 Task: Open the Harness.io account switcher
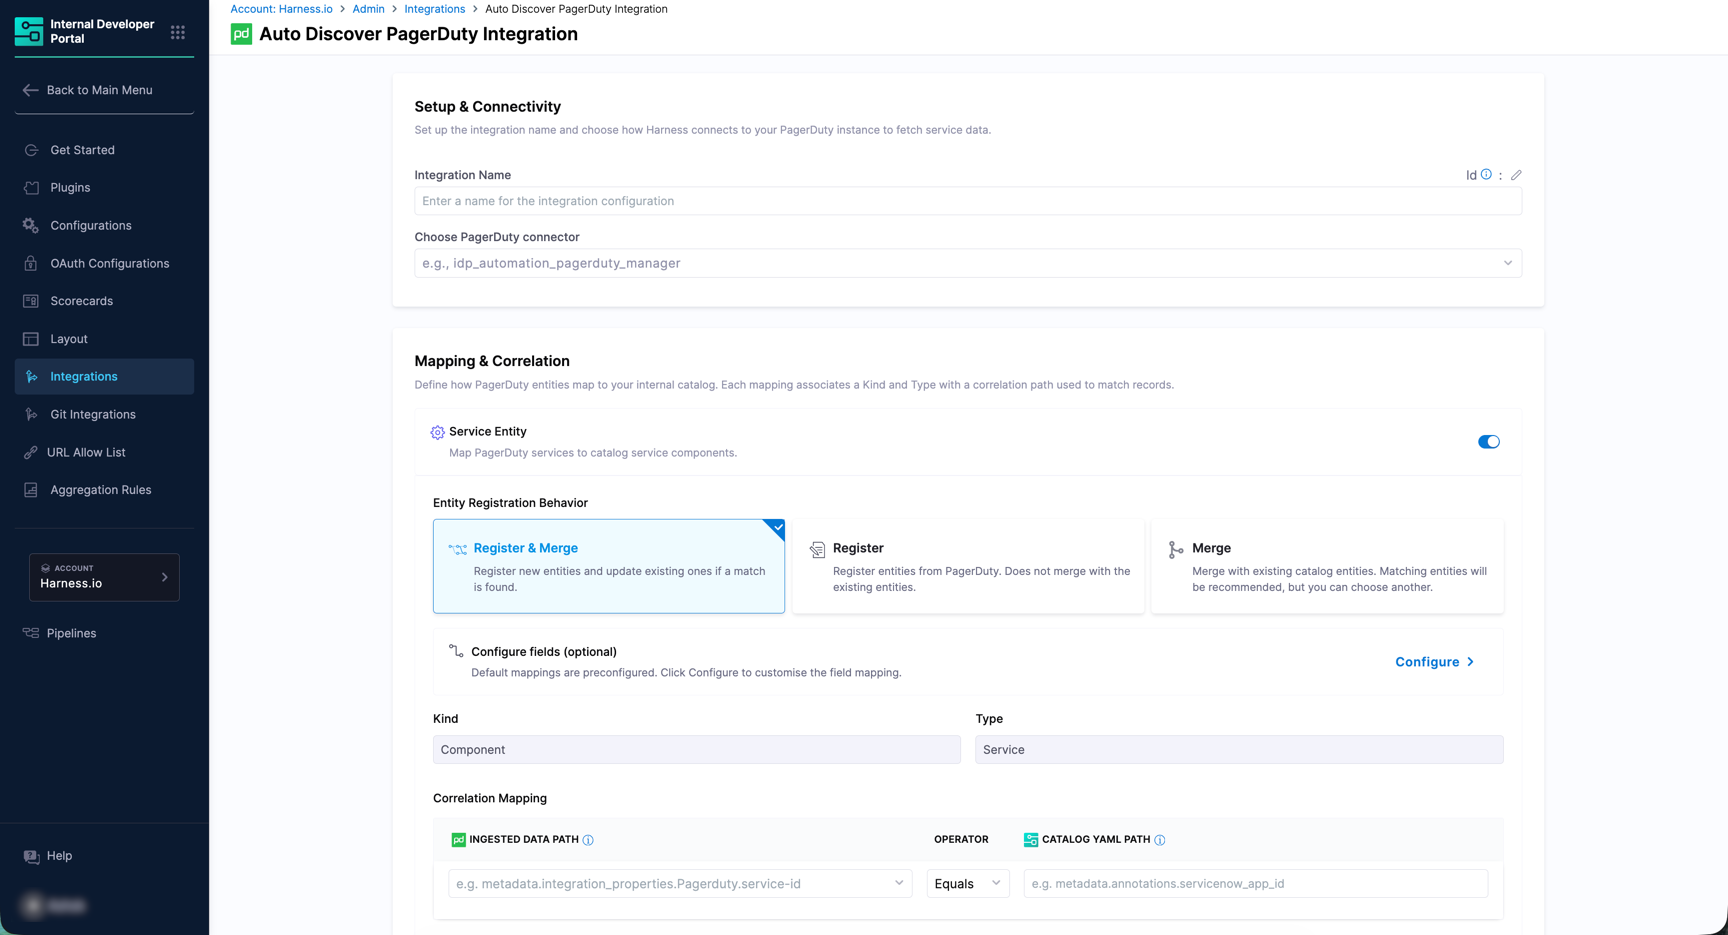pos(104,577)
